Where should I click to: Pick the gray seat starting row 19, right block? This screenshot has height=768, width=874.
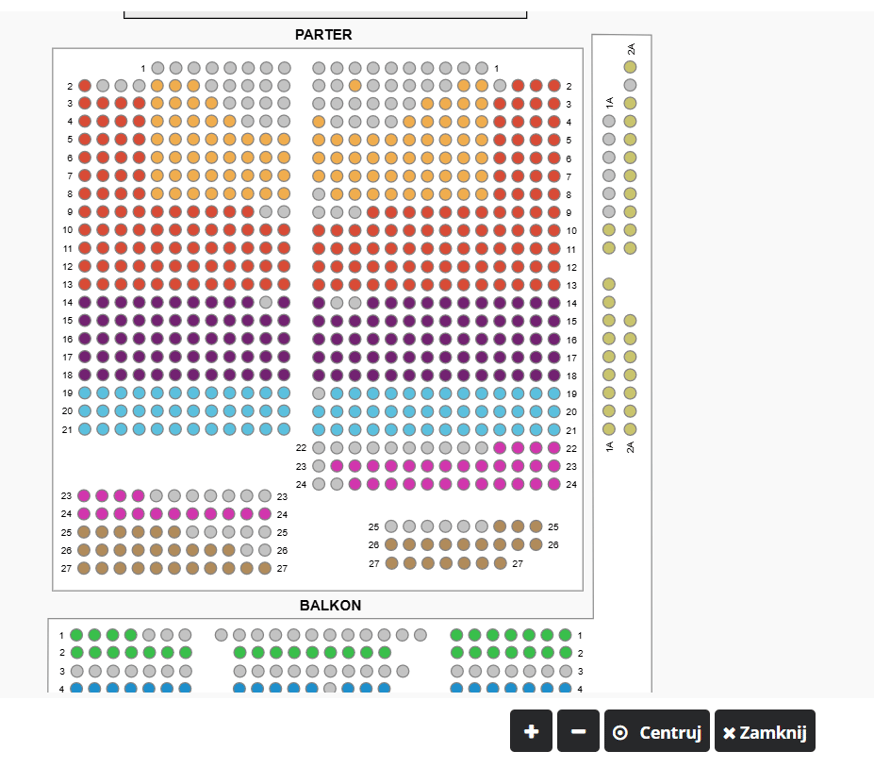[319, 393]
